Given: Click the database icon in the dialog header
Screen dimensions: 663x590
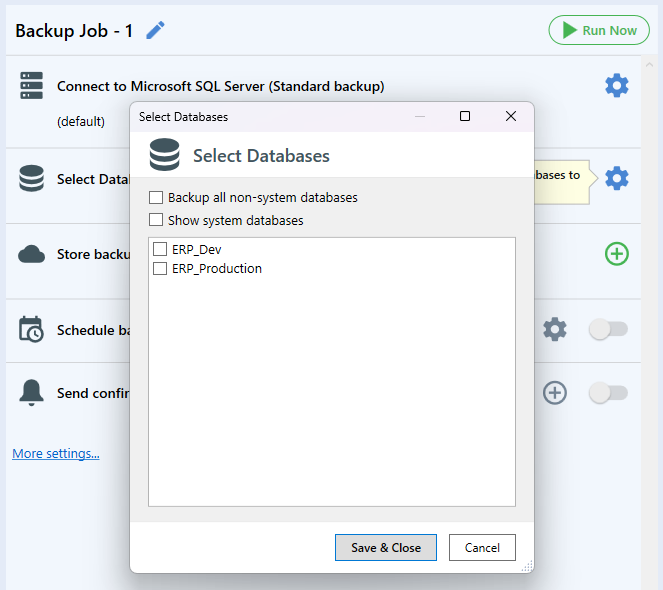Looking at the screenshot, I should pos(164,155).
